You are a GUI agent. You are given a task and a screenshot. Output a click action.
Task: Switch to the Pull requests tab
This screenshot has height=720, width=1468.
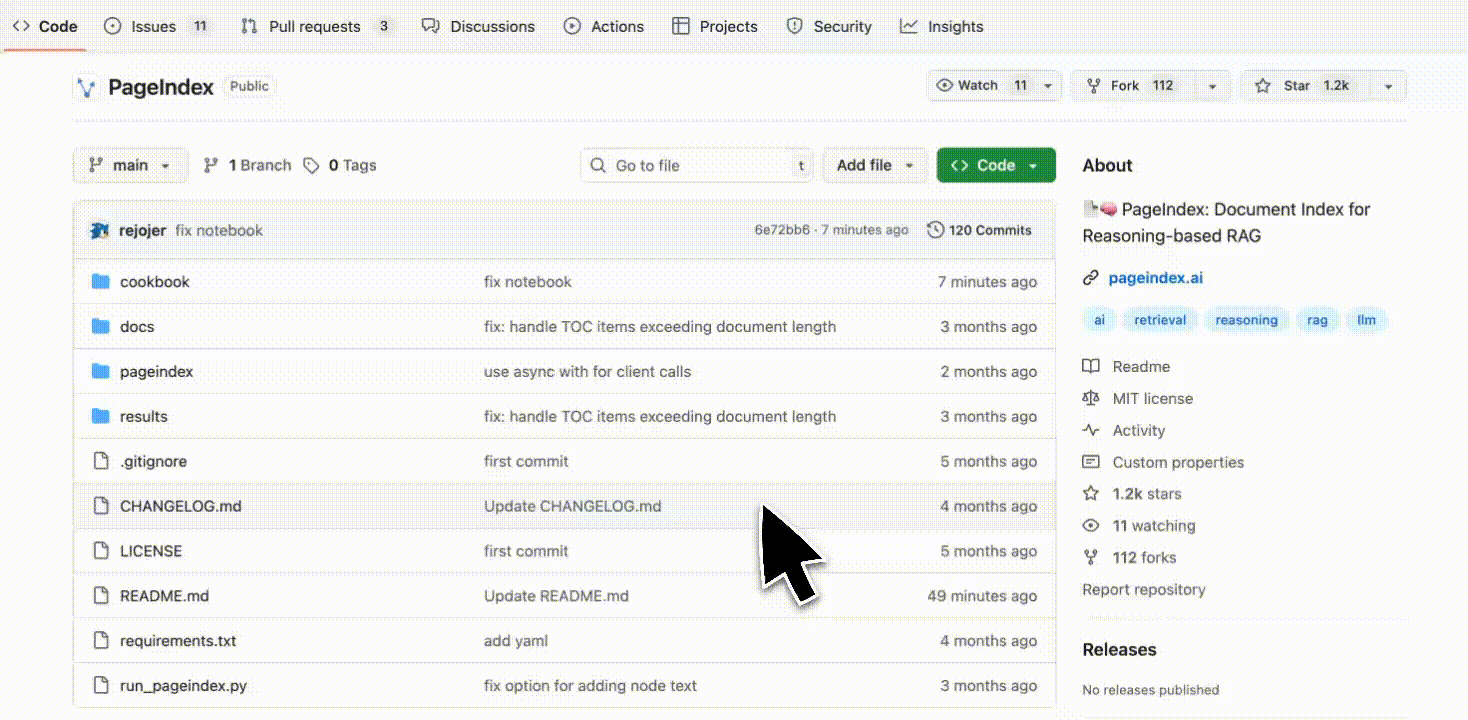coord(315,27)
